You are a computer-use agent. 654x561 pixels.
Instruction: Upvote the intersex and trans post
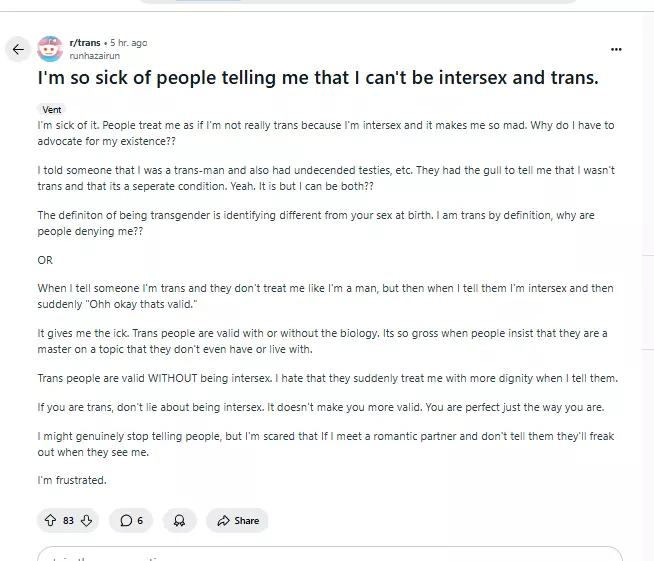(51, 520)
